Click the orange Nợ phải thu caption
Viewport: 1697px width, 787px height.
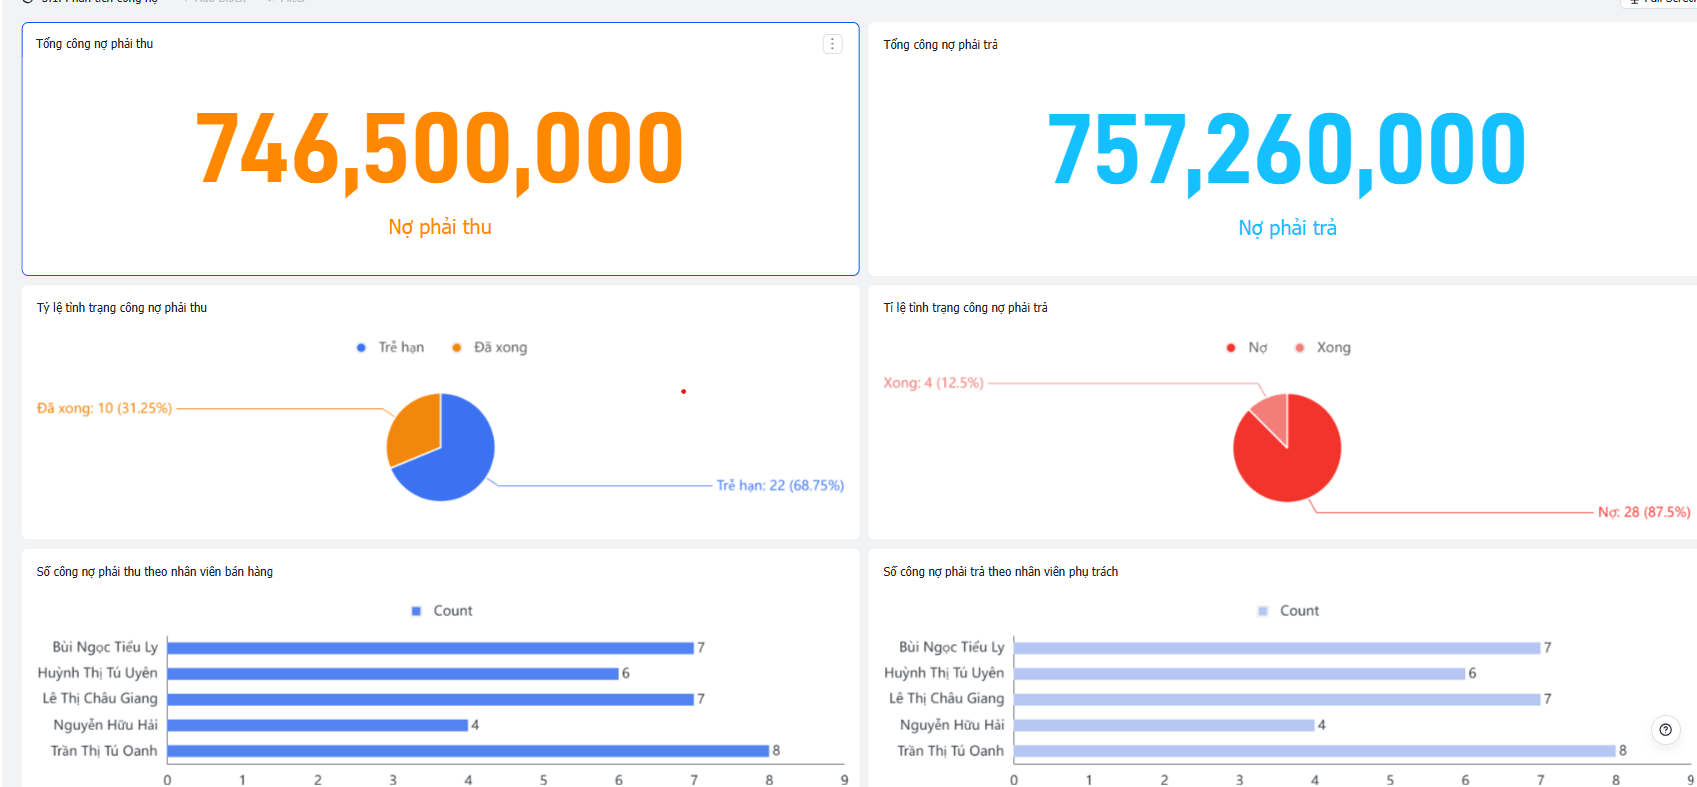(x=440, y=227)
